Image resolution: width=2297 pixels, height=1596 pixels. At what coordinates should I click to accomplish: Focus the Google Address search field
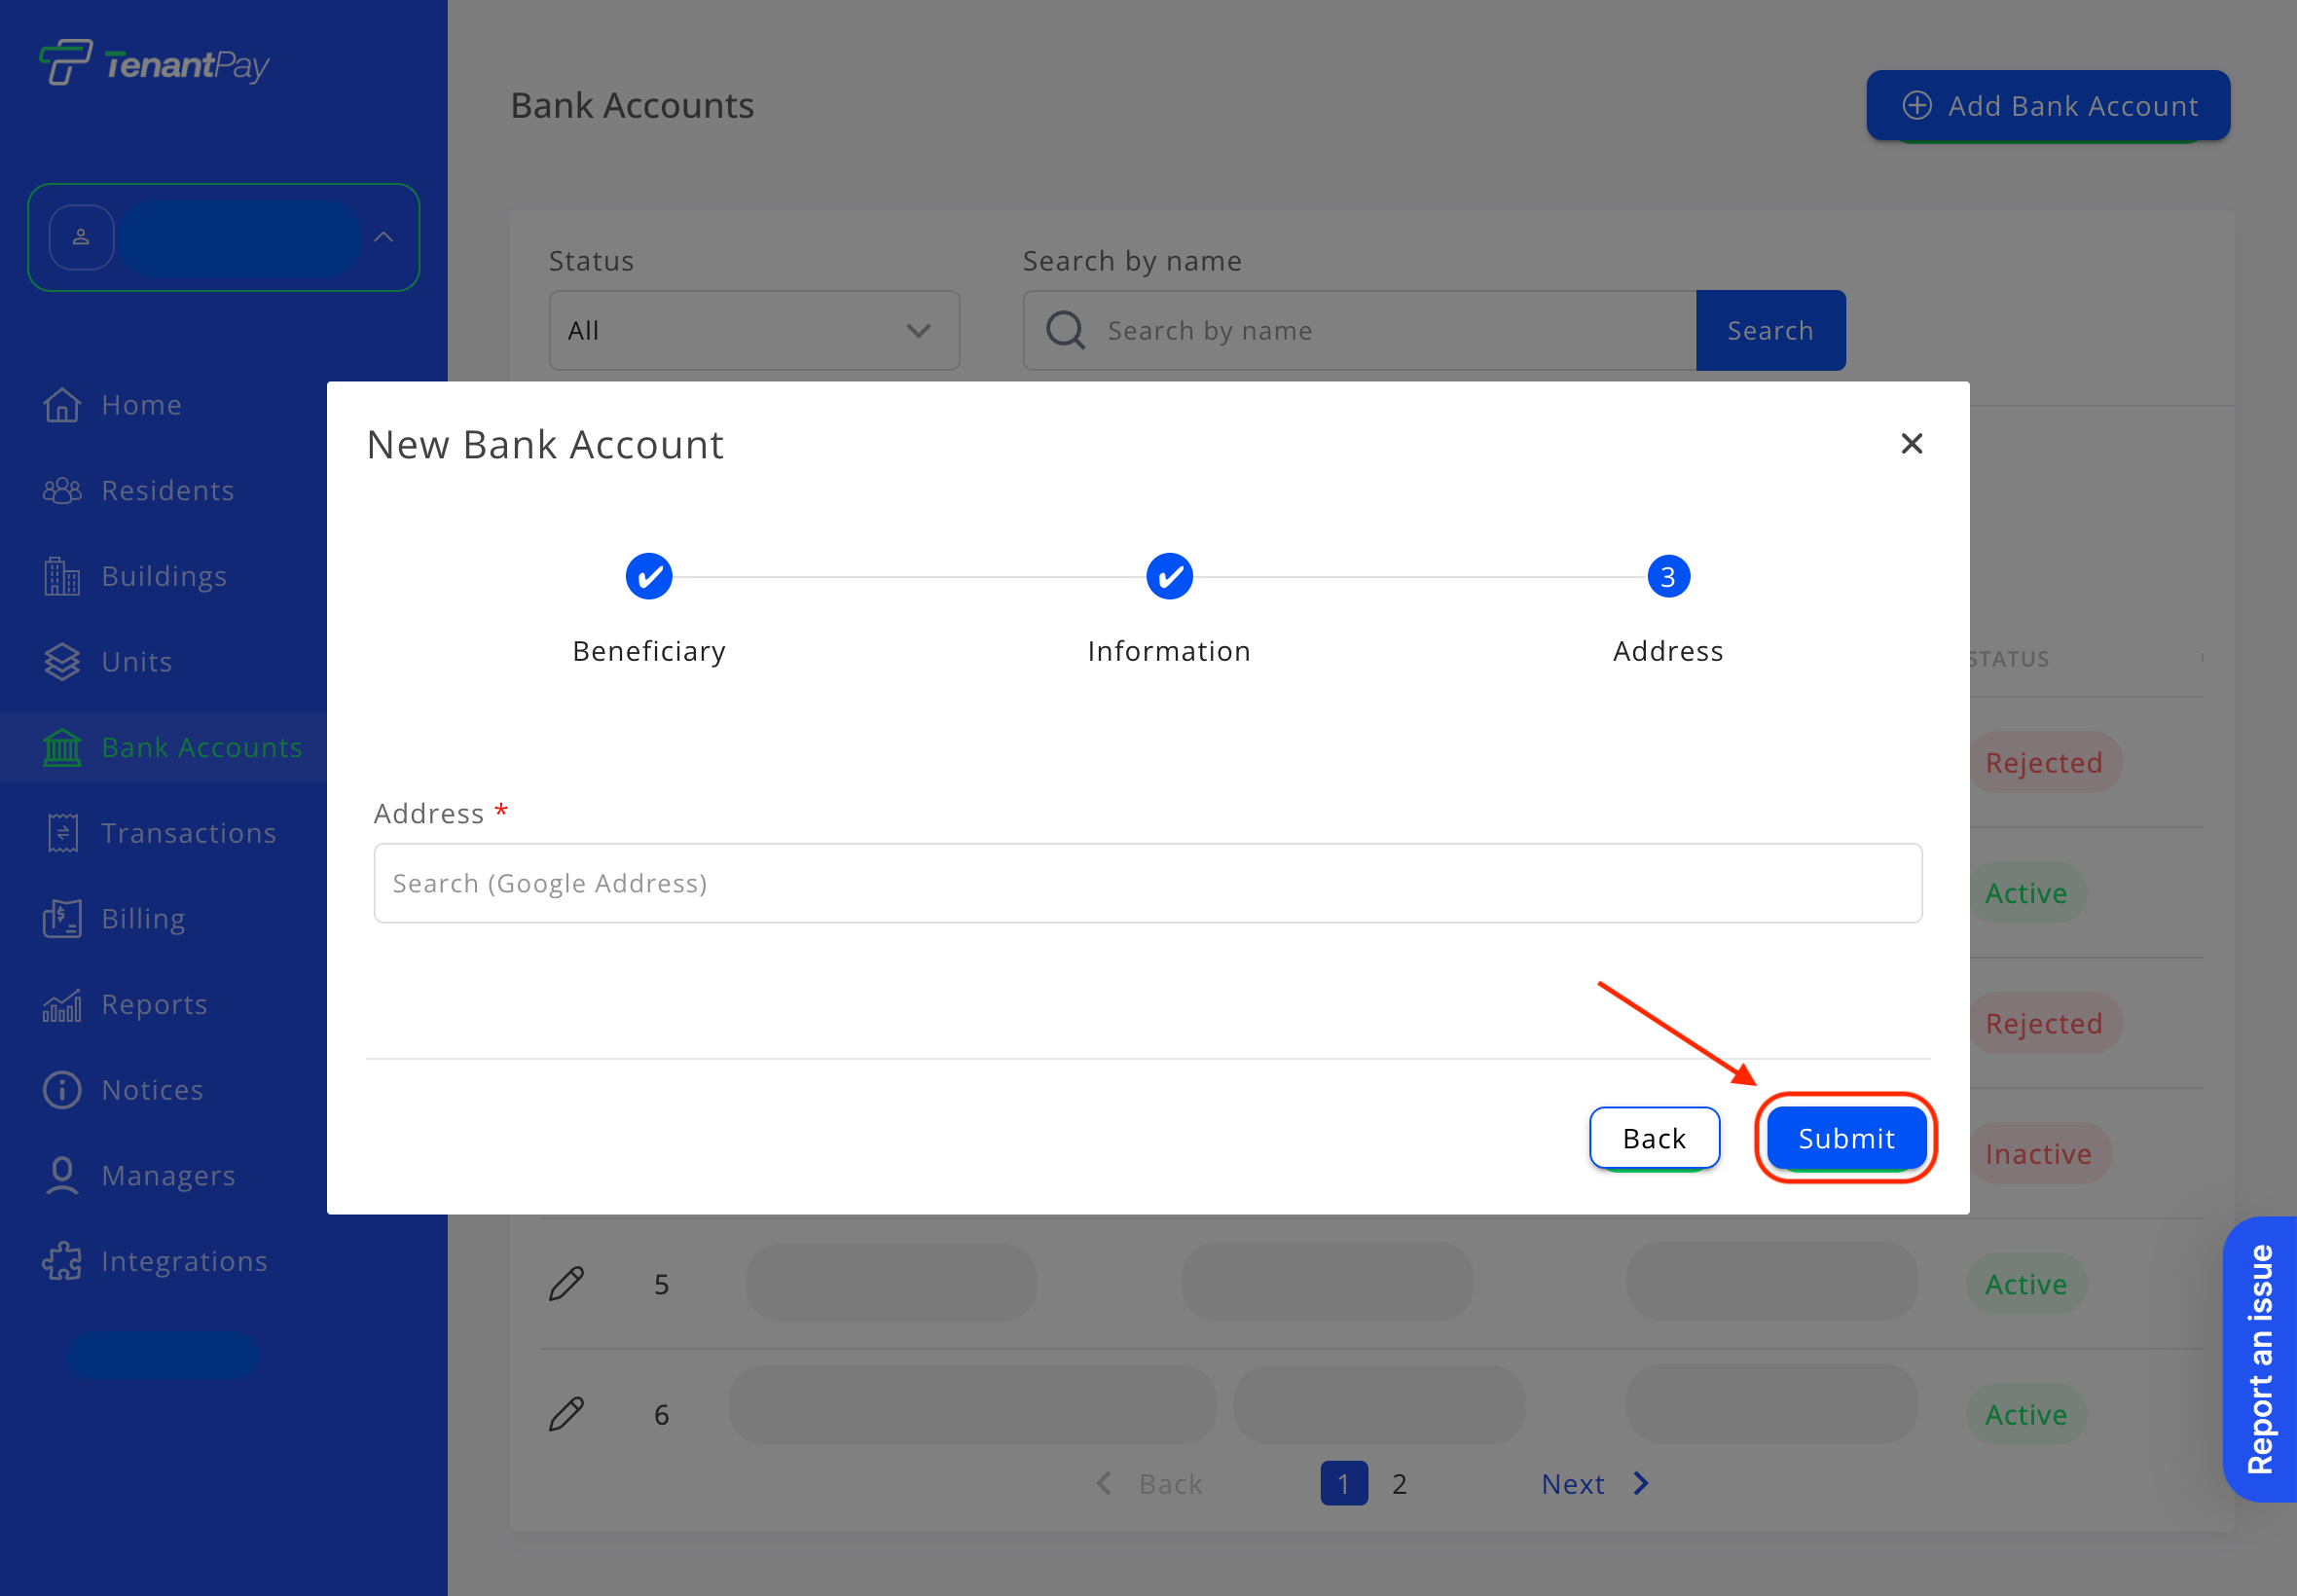[1147, 883]
